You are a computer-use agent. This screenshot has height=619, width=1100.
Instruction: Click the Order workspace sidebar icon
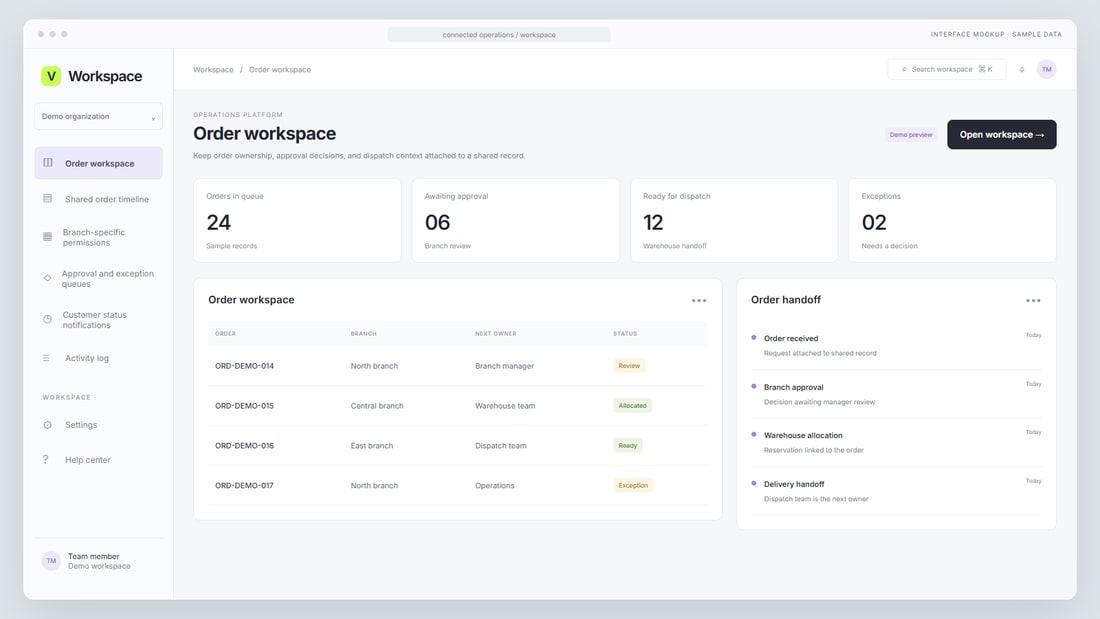point(48,163)
